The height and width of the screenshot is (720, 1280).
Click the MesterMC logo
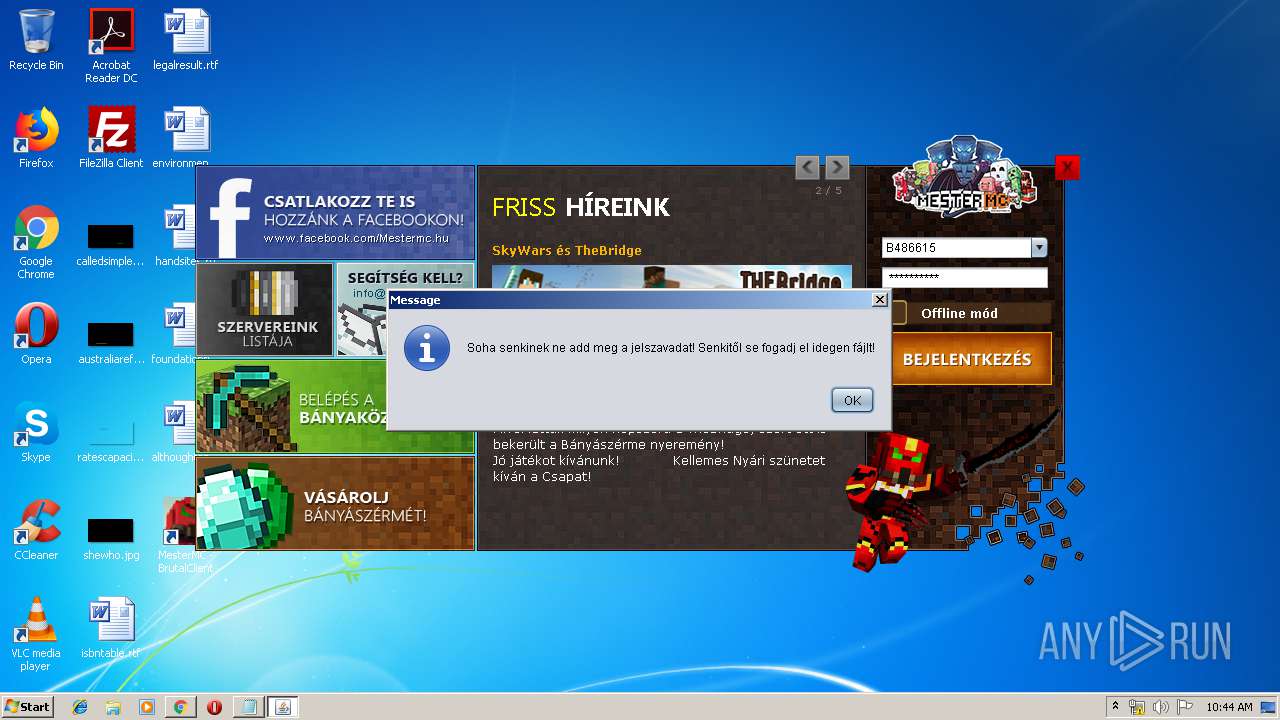tap(964, 177)
